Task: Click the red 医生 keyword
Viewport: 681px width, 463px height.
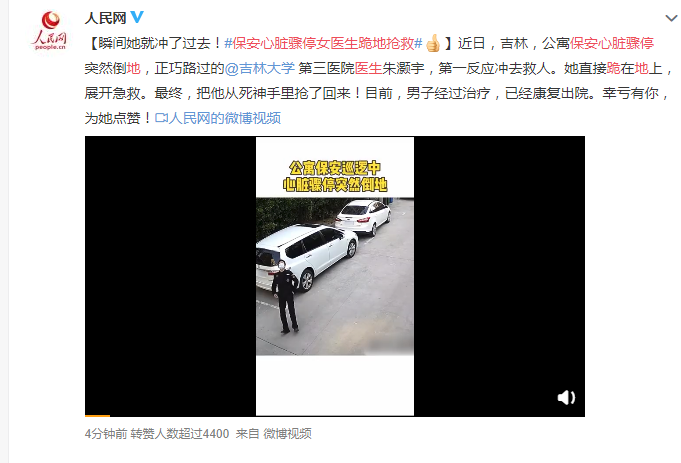Action: pos(369,68)
